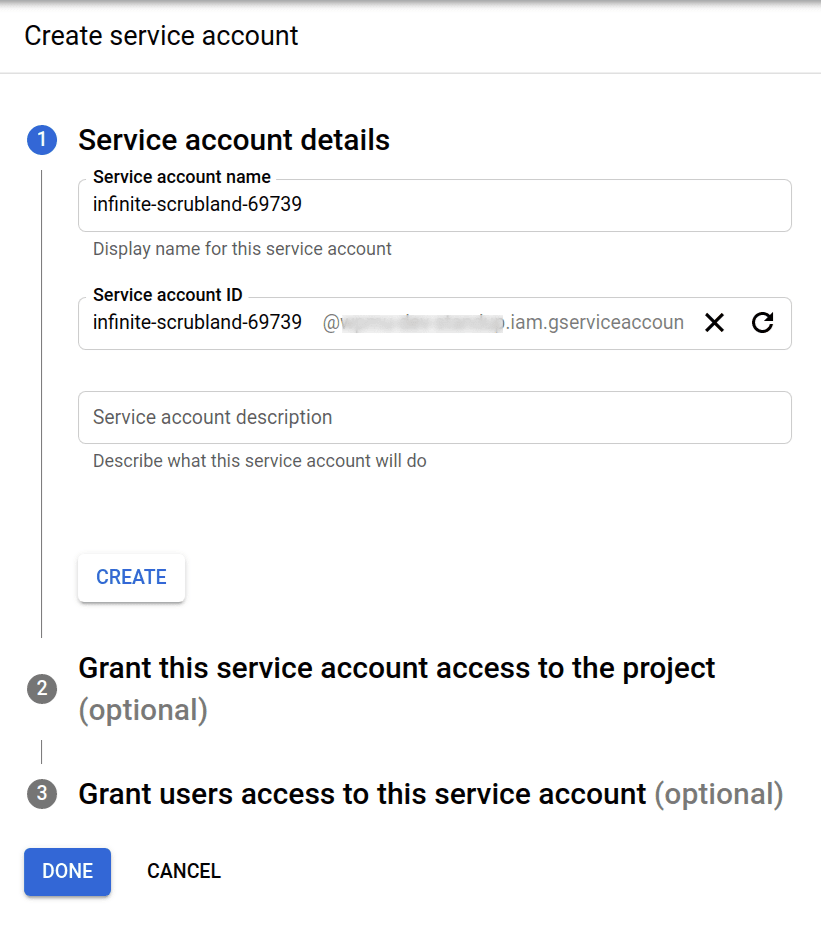Screen dimensions: 821x926
Task: Click the 'Service account ID' field label
Action: [168, 295]
